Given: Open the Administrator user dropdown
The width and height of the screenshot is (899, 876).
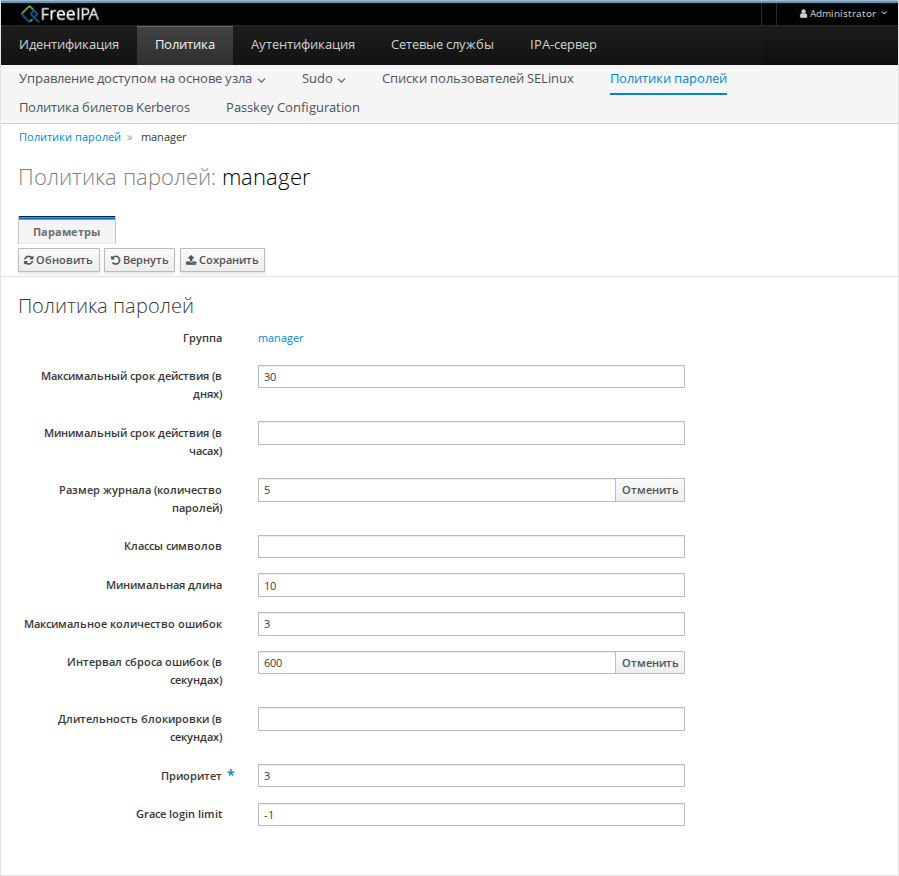Looking at the screenshot, I should 843,14.
